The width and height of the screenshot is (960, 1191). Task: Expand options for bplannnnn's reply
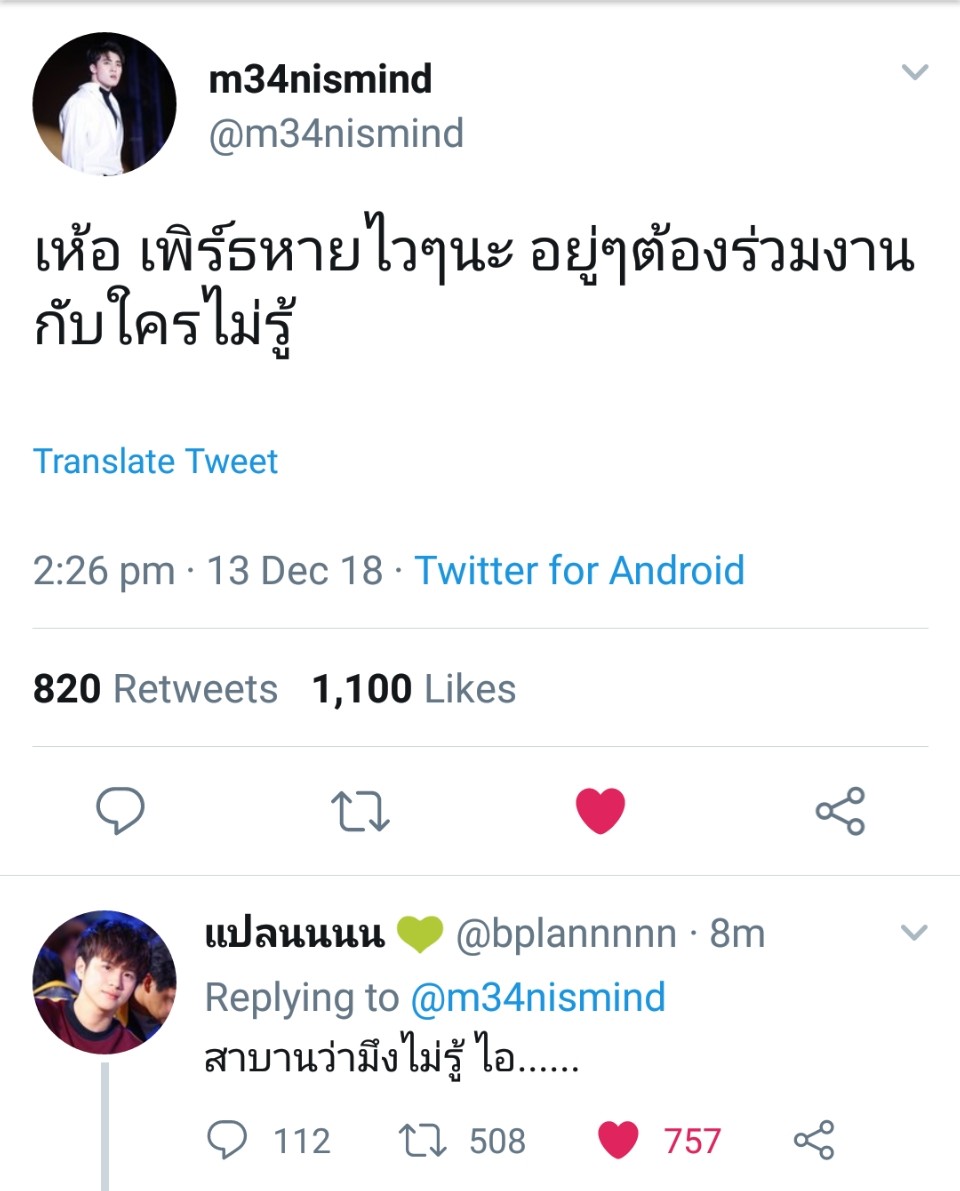(914, 933)
